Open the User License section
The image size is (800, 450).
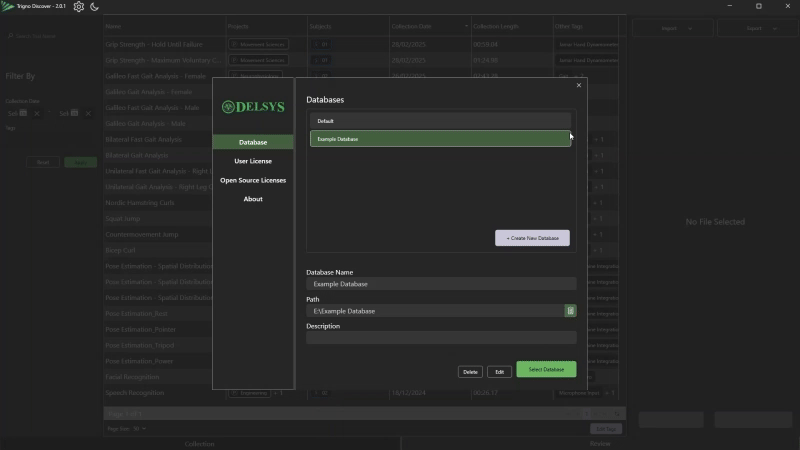(x=253, y=161)
